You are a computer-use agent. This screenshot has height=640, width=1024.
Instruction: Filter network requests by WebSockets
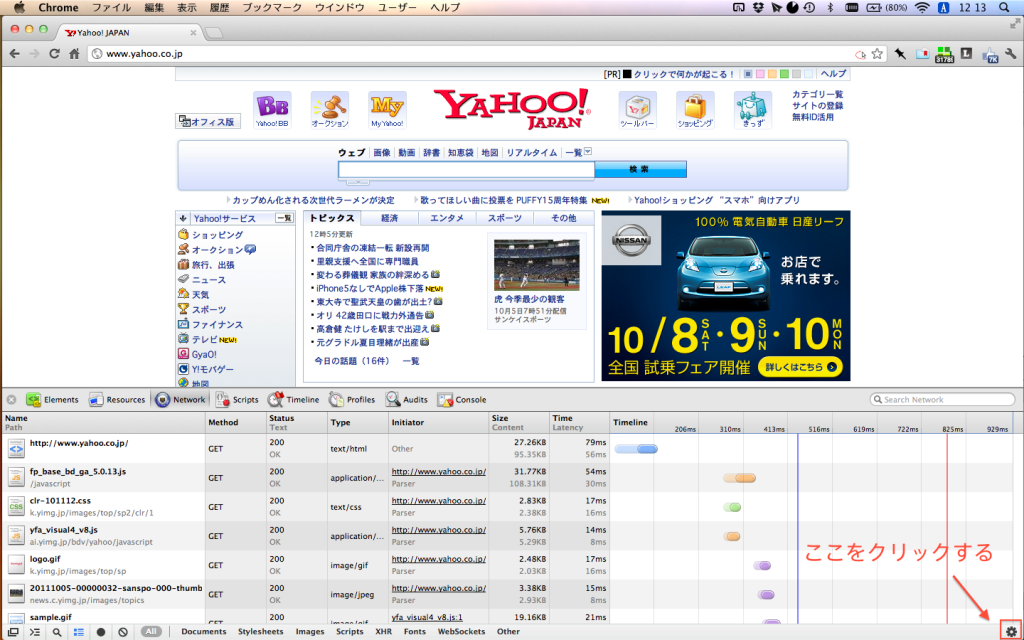(x=461, y=632)
